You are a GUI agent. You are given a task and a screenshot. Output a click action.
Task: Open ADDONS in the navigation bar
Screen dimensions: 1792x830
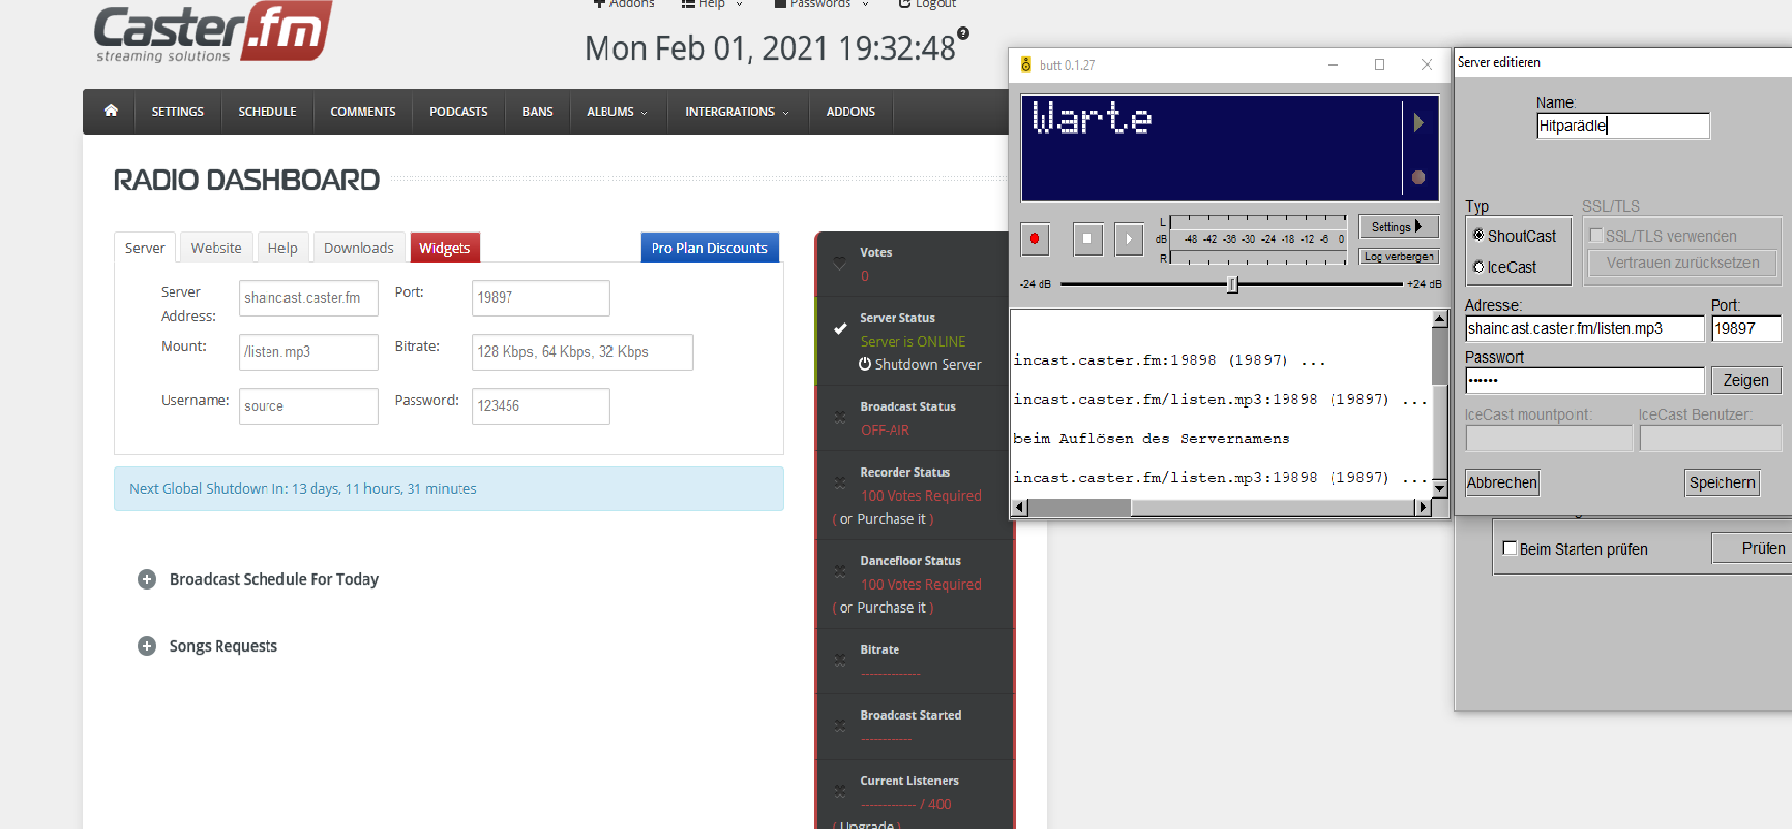pyautogui.click(x=851, y=112)
